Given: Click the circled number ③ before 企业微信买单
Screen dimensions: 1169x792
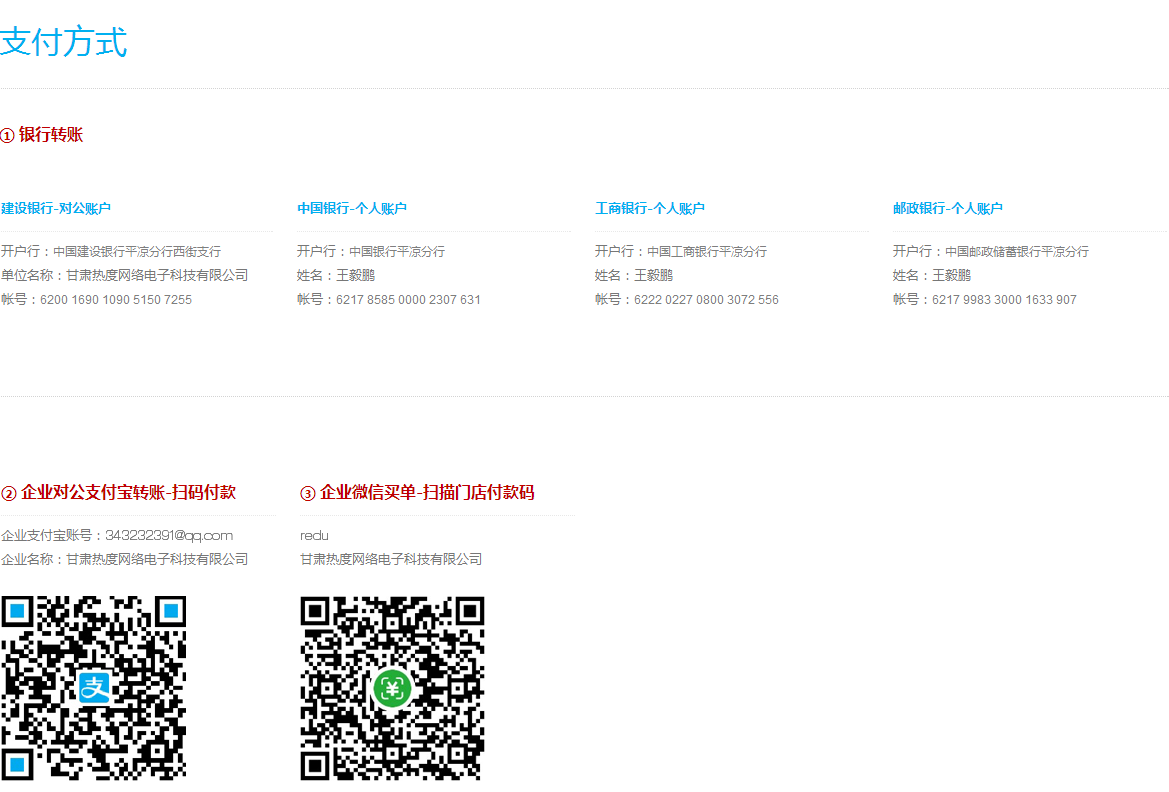Looking at the screenshot, I should click(308, 493).
